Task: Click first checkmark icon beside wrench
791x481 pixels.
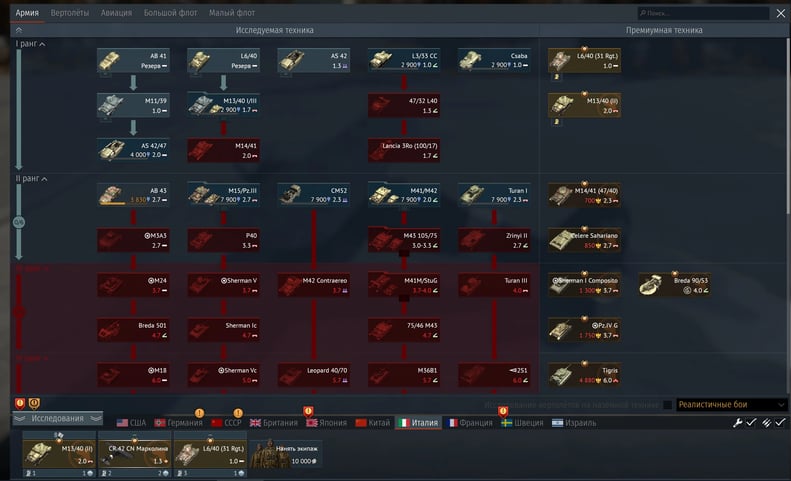Action: [752, 423]
